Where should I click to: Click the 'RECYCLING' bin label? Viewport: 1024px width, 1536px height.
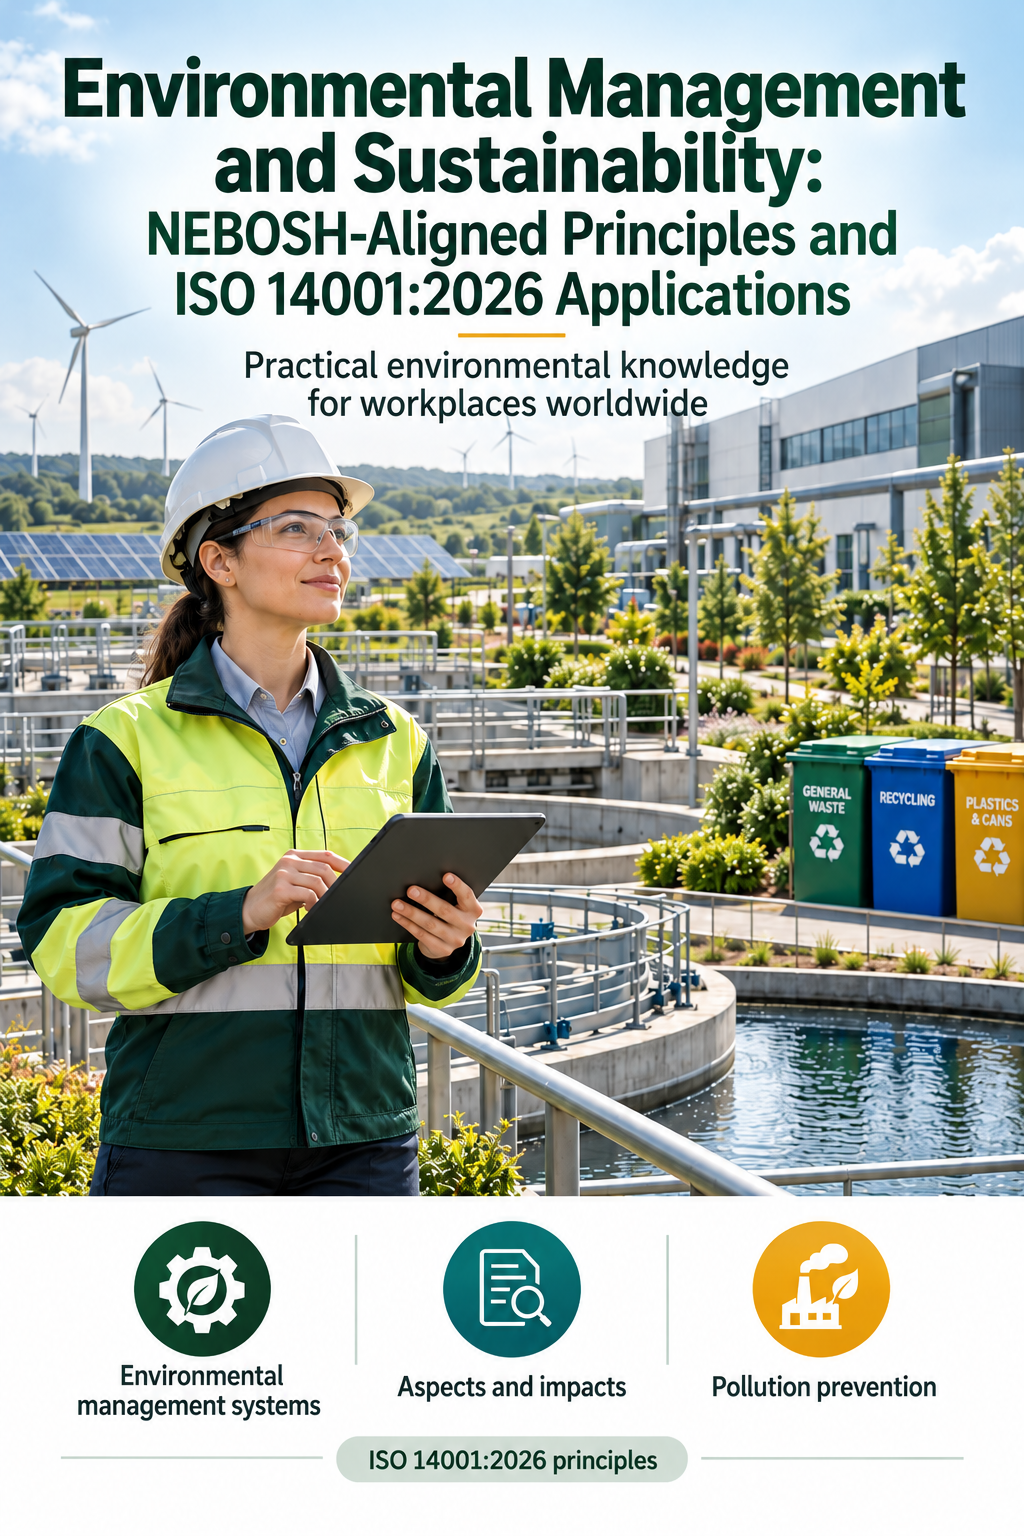[x=907, y=799]
